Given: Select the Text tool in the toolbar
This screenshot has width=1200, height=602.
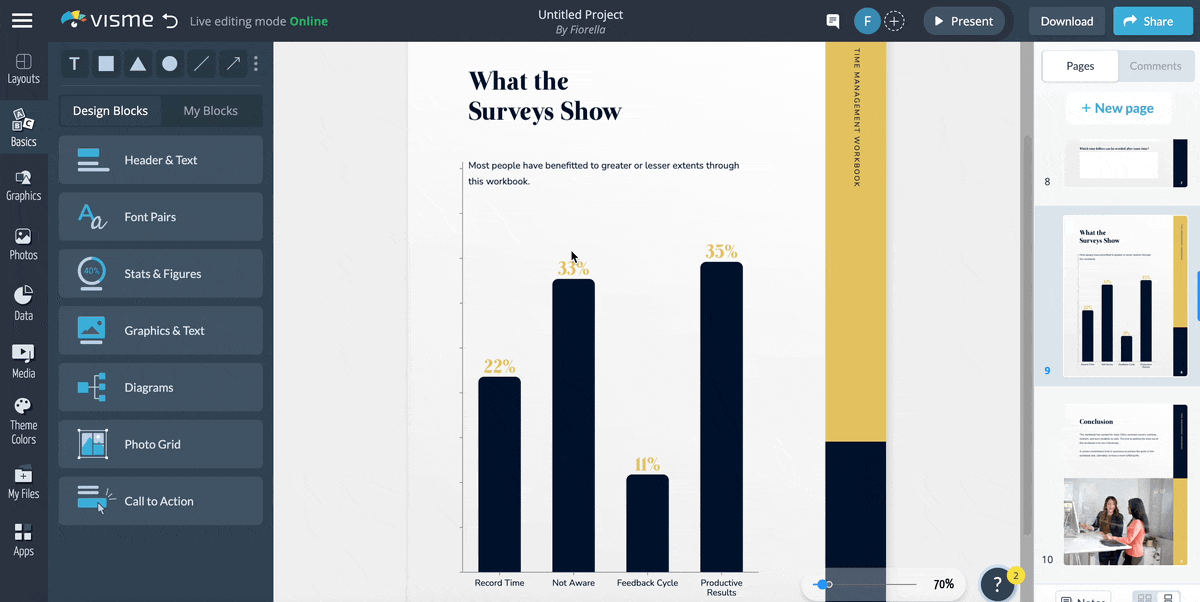Looking at the screenshot, I should click(74, 63).
